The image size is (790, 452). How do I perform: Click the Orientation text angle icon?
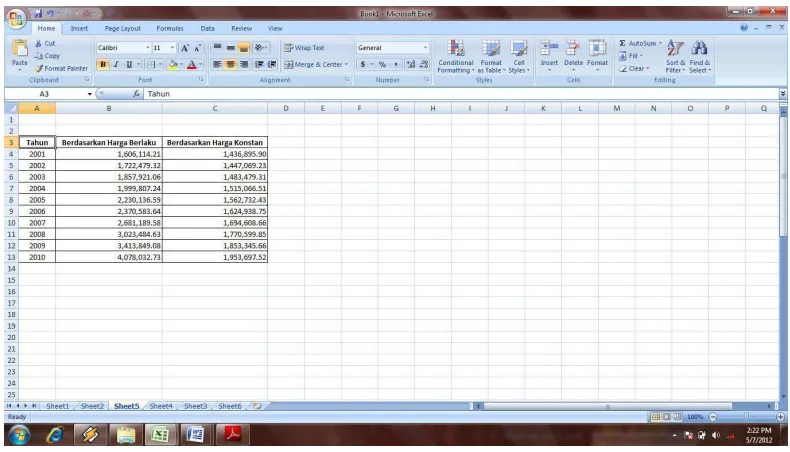click(259, 48)
